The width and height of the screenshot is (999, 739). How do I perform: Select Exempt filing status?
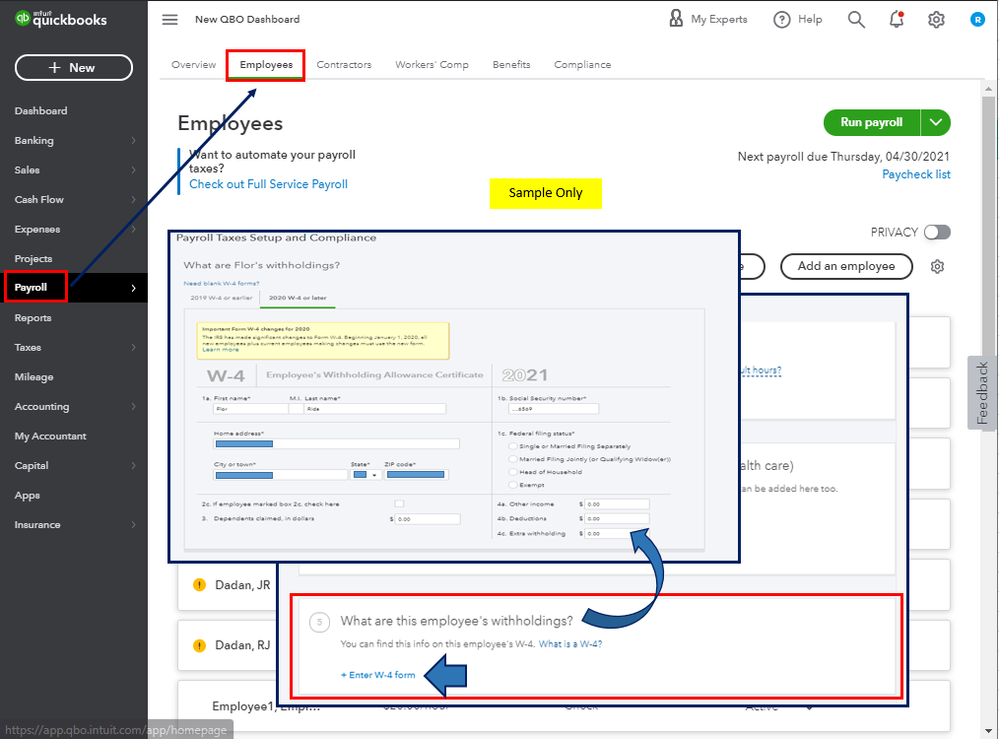click(513, 485)
